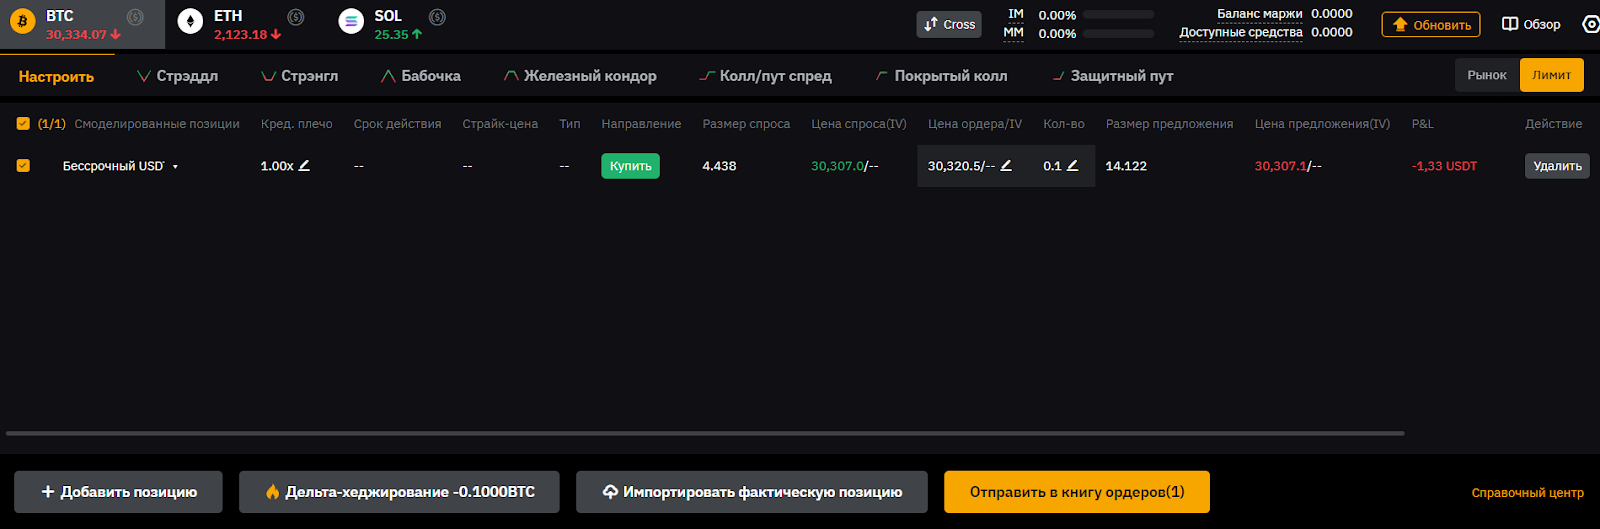Click the dollar badge next to SOL
Screen dimensions: 1600x529
(x=437, y=17)
